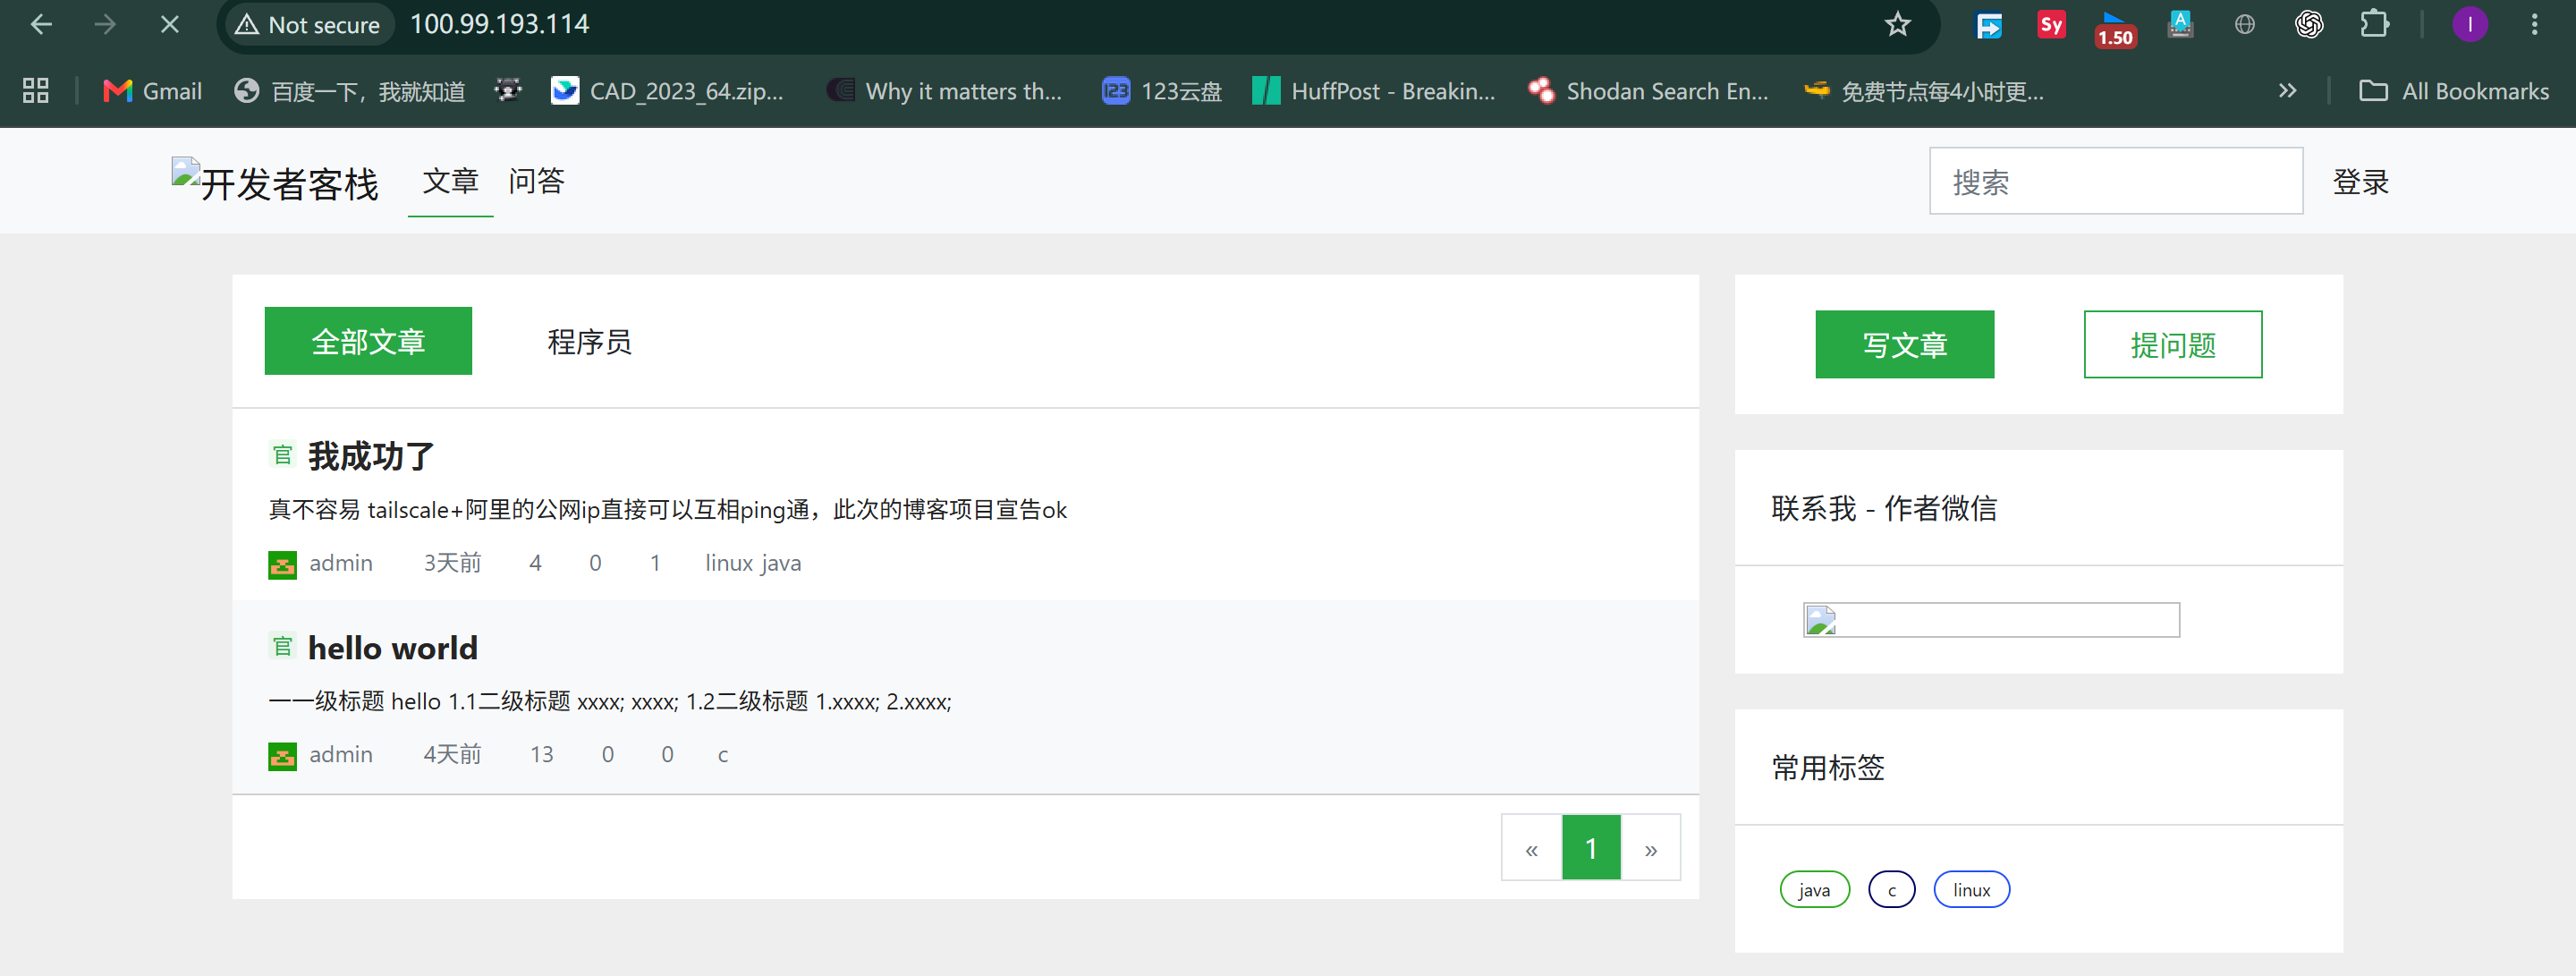Open the red Sy extension icon
2576x976 pixels.
pos(2051,24)
